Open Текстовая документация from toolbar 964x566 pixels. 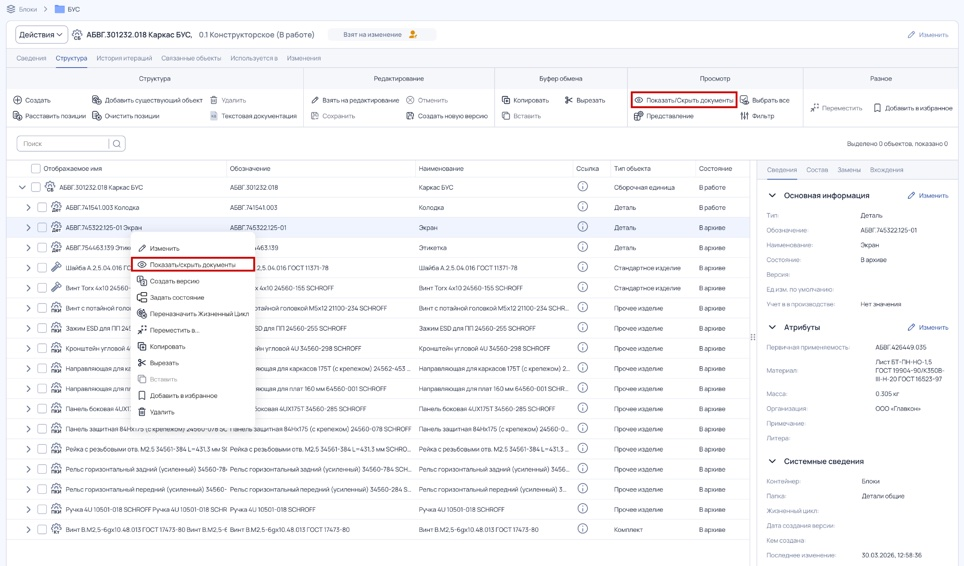pyautogui.click(x=253, y=116)
